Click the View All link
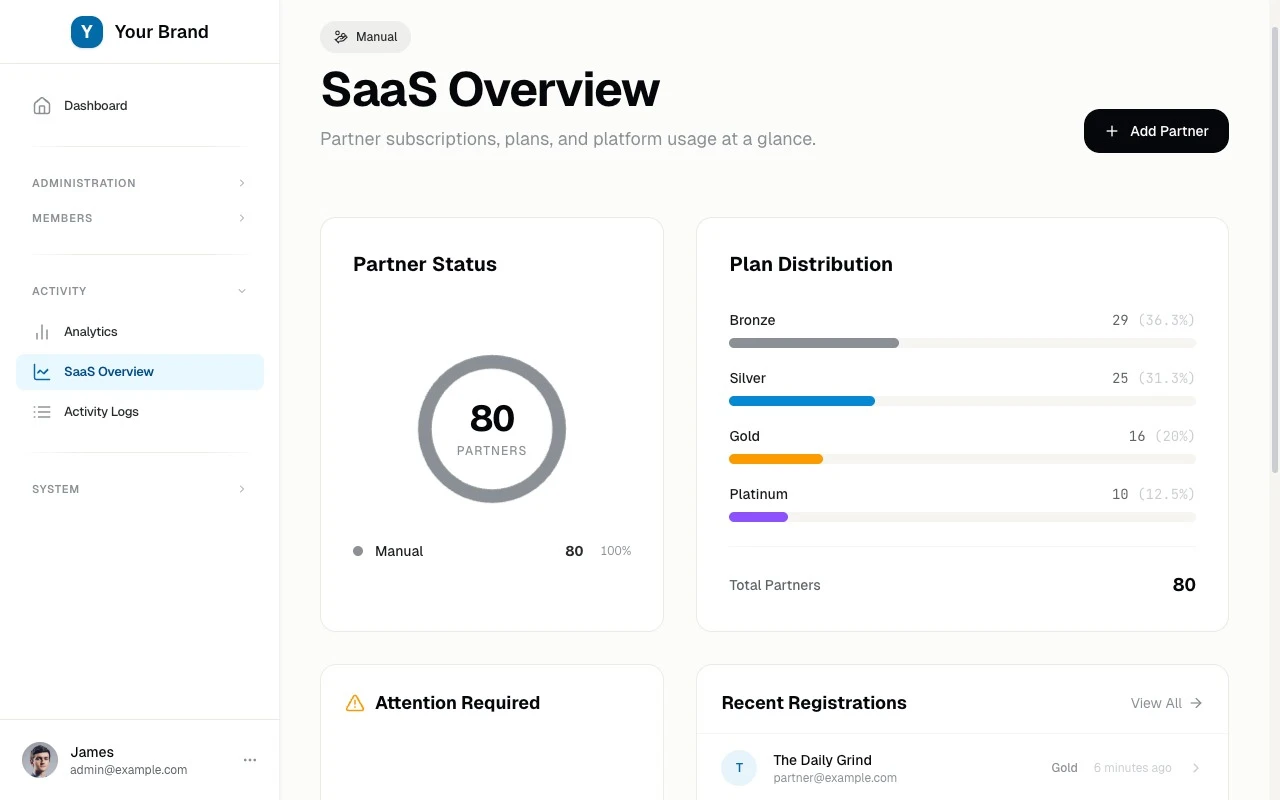Screen dimensions: 1280x800 [x=1166, y=703]
